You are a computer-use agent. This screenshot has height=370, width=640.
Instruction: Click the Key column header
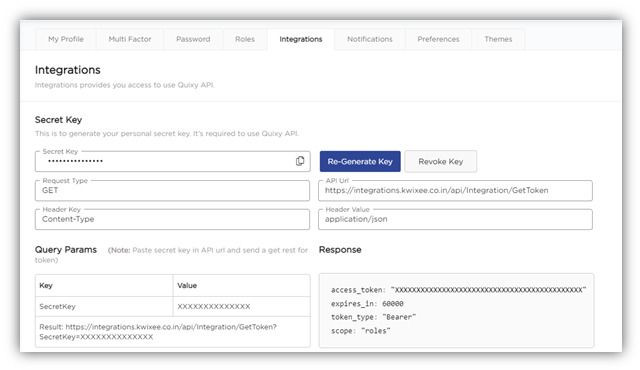104,286
